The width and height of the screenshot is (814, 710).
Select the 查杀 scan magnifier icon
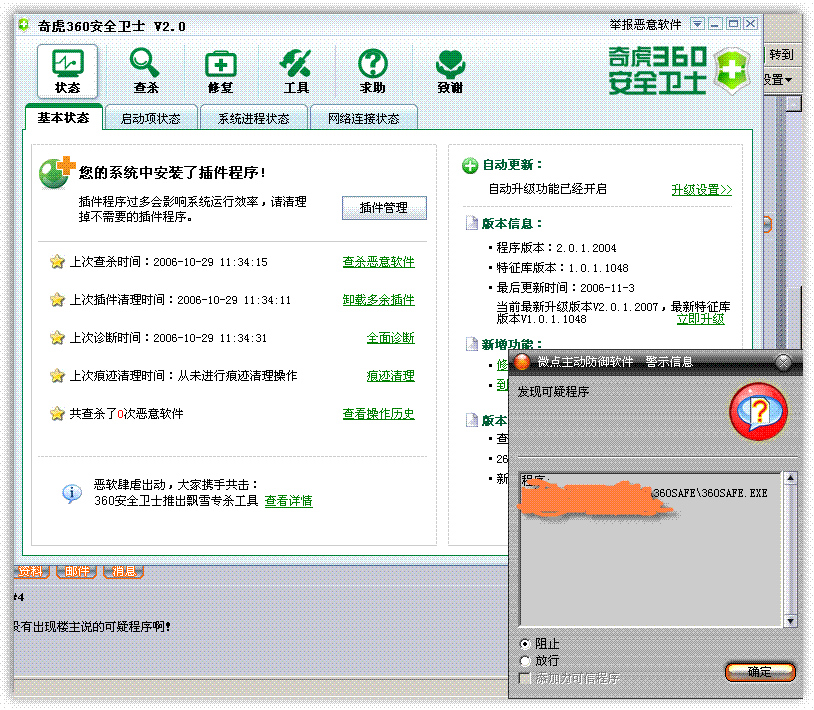pos(145,71)
